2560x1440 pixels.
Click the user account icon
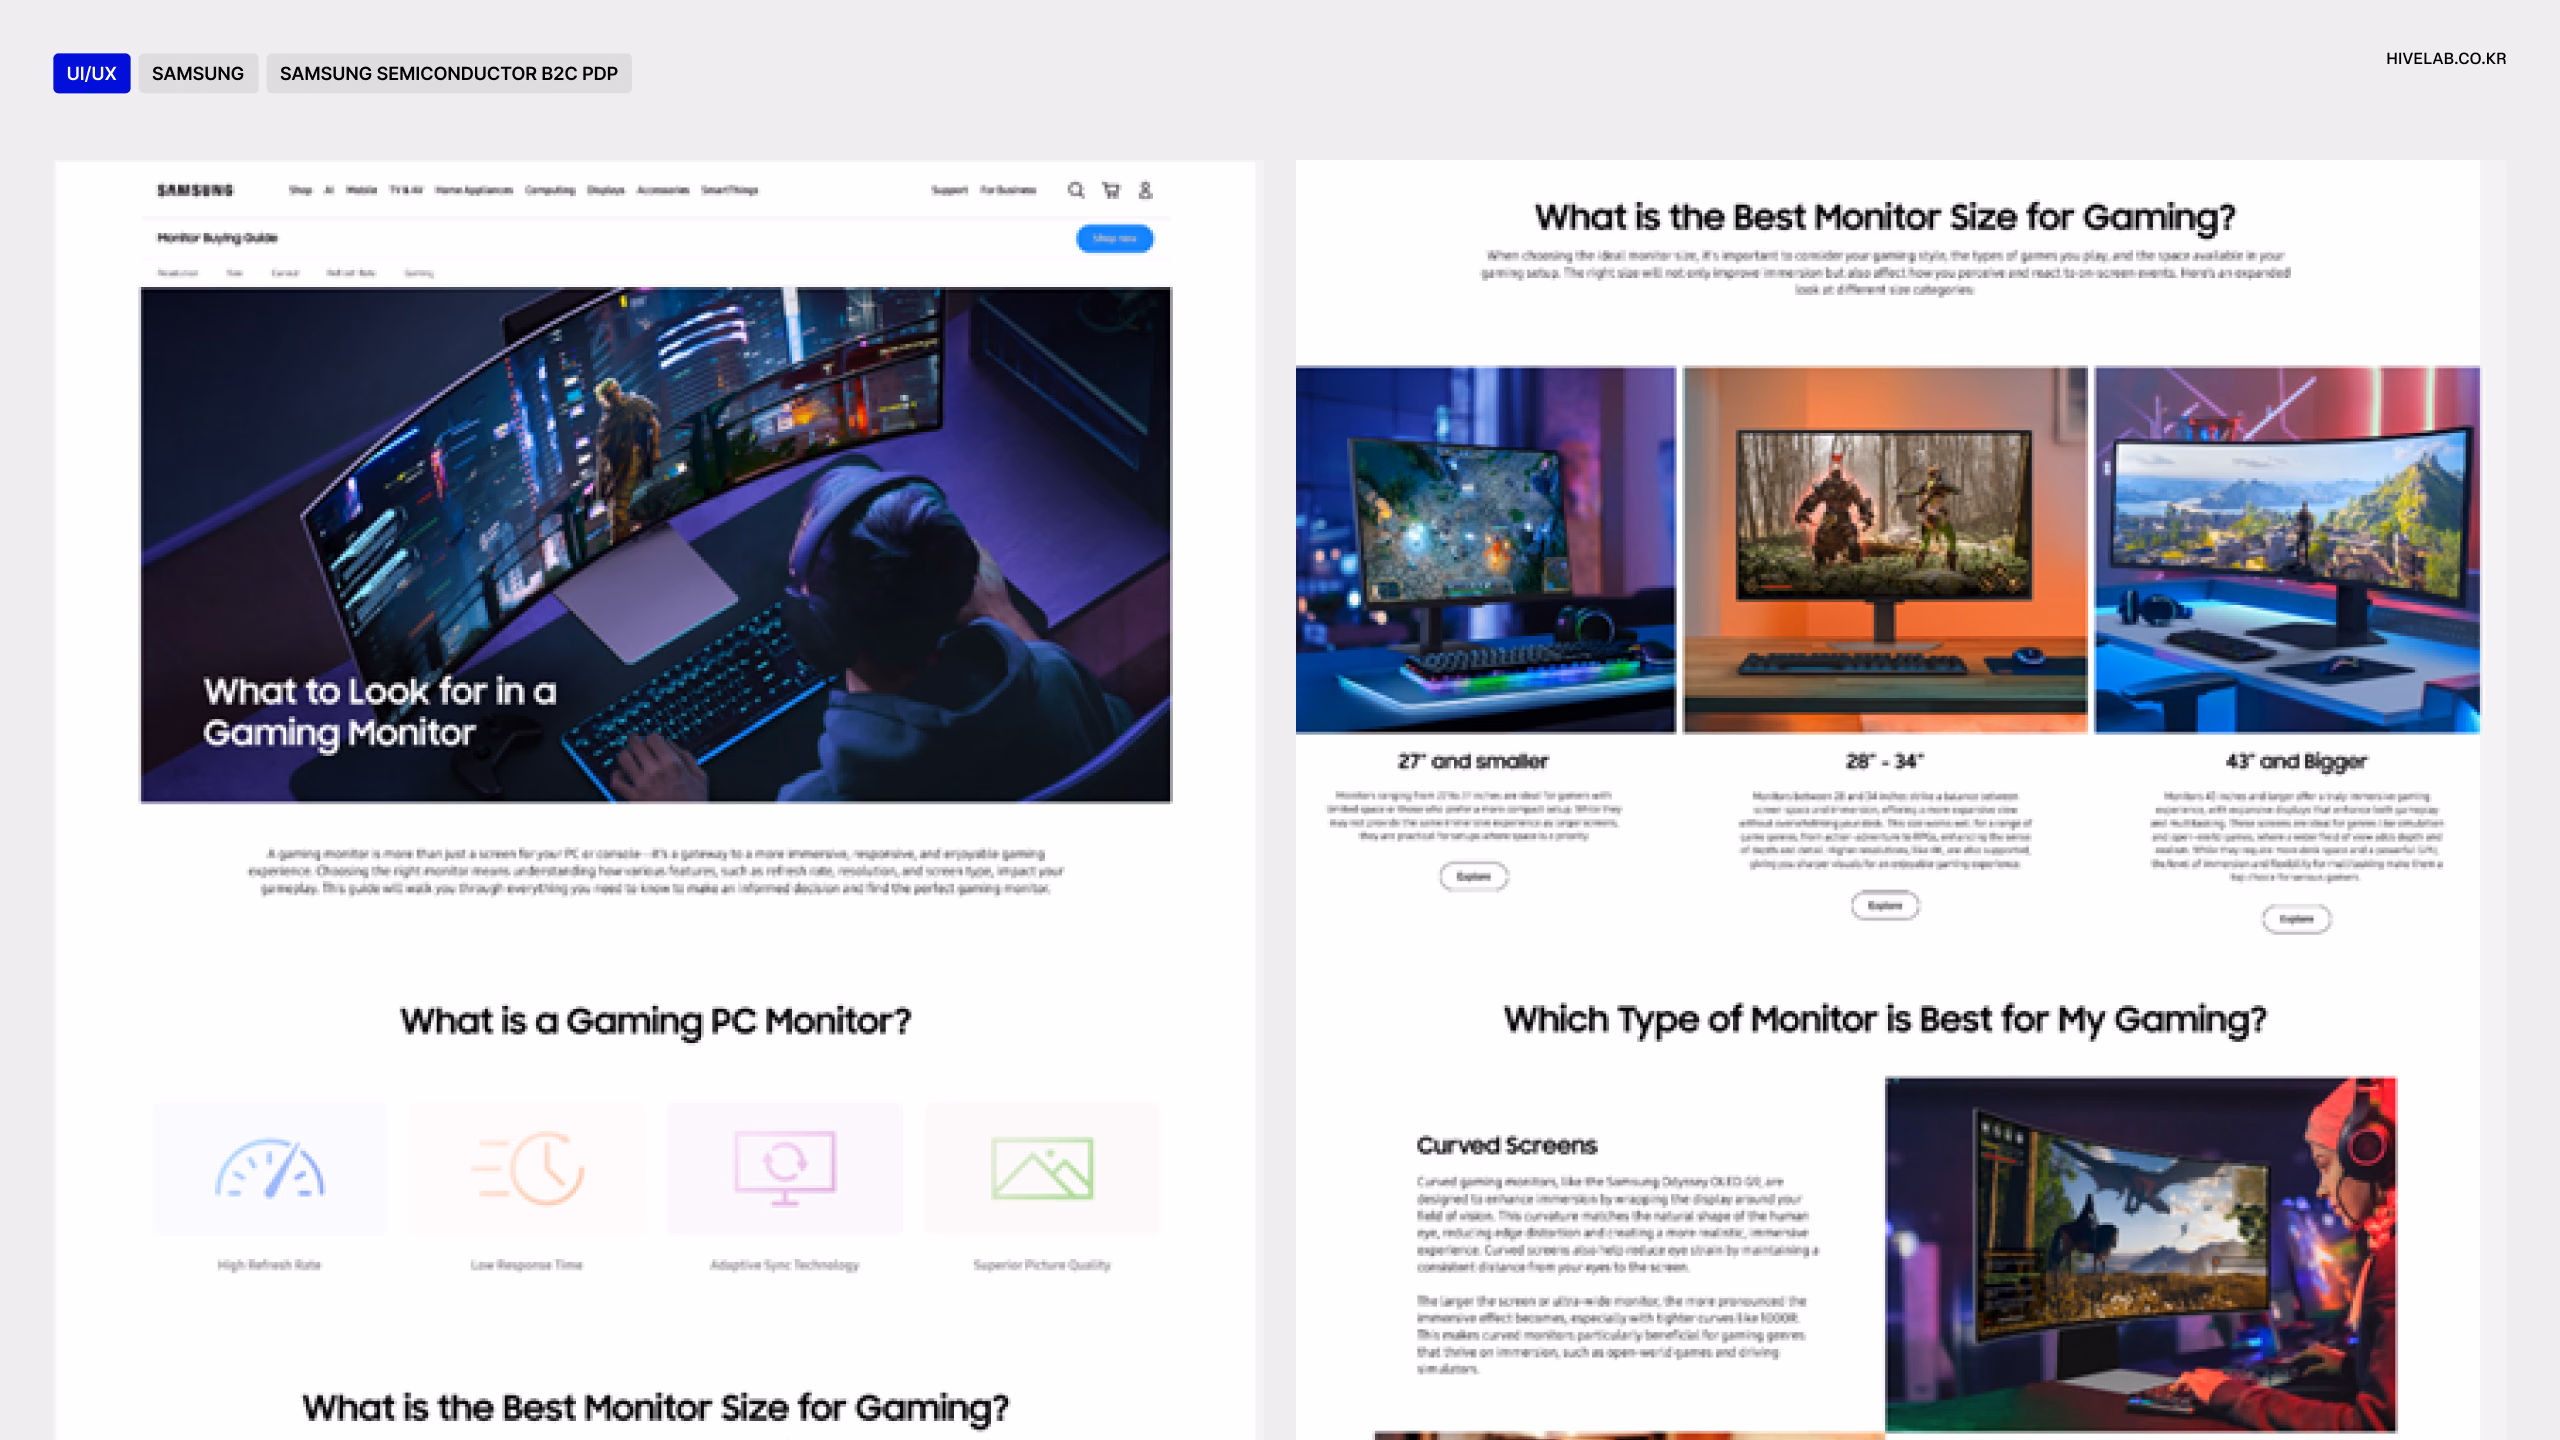tap(1146, 190)
